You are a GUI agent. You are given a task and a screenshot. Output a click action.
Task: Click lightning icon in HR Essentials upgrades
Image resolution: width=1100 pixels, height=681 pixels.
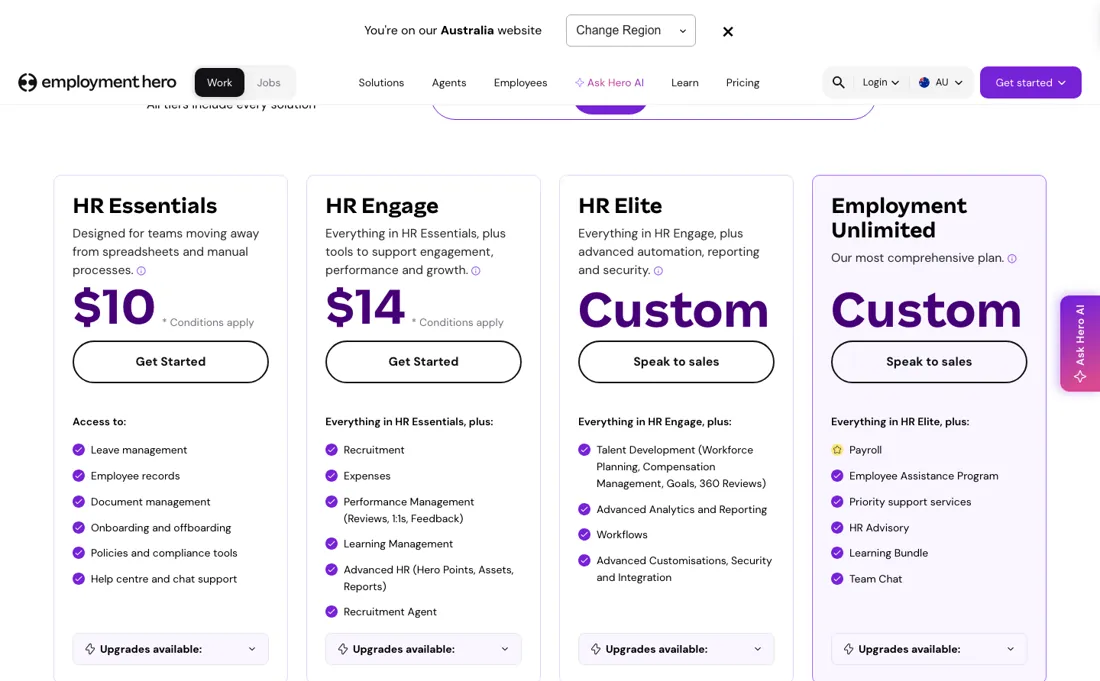tap(90, 649)
